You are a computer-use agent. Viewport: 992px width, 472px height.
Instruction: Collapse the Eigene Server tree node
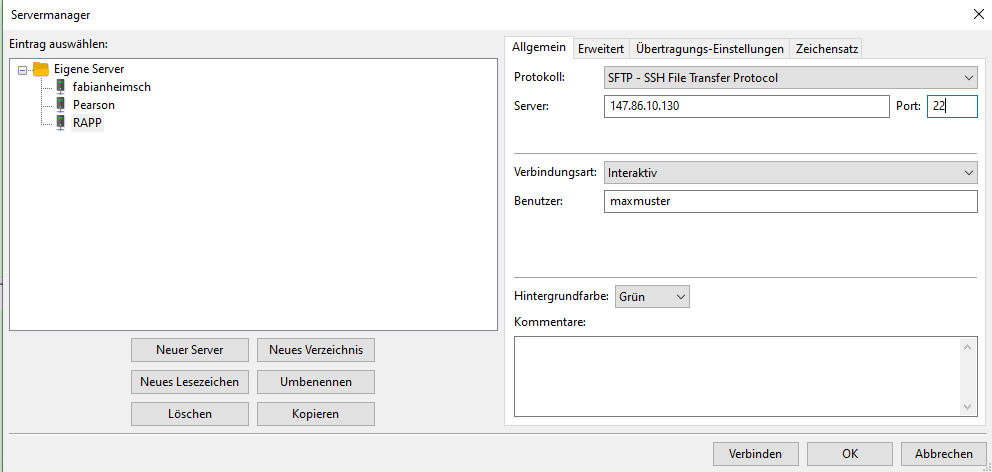(x=23, y=69)
